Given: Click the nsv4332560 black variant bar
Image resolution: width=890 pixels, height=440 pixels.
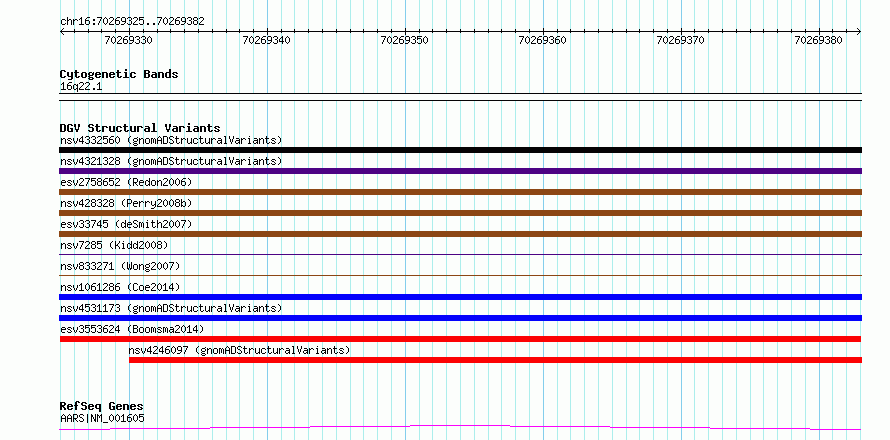Looking at the screenshot, I should 460,150.
